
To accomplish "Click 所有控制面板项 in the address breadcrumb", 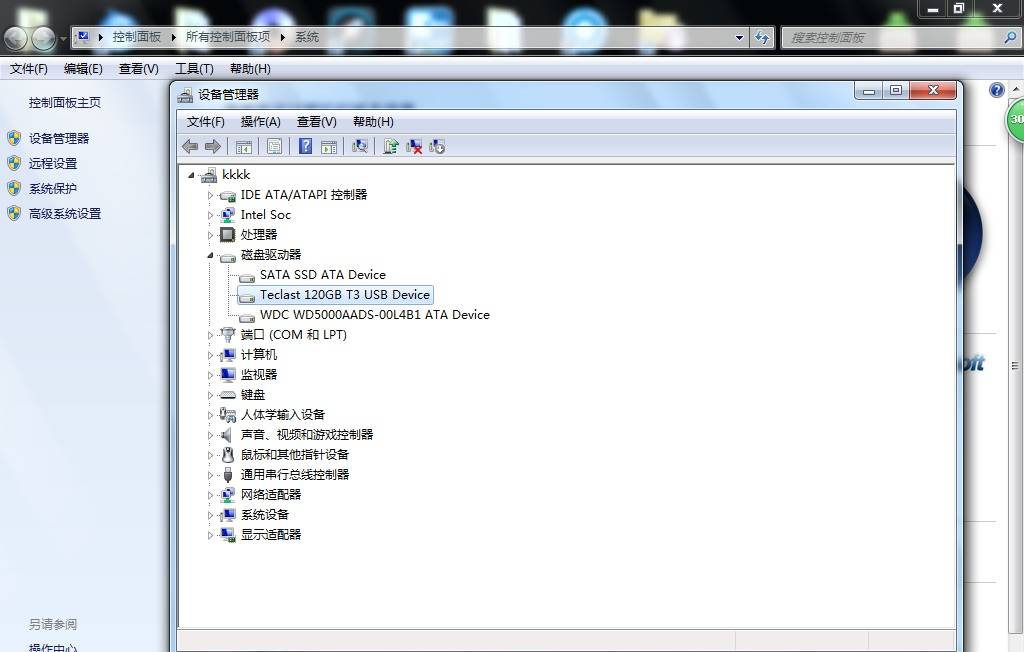I will (x=228, y=37).
